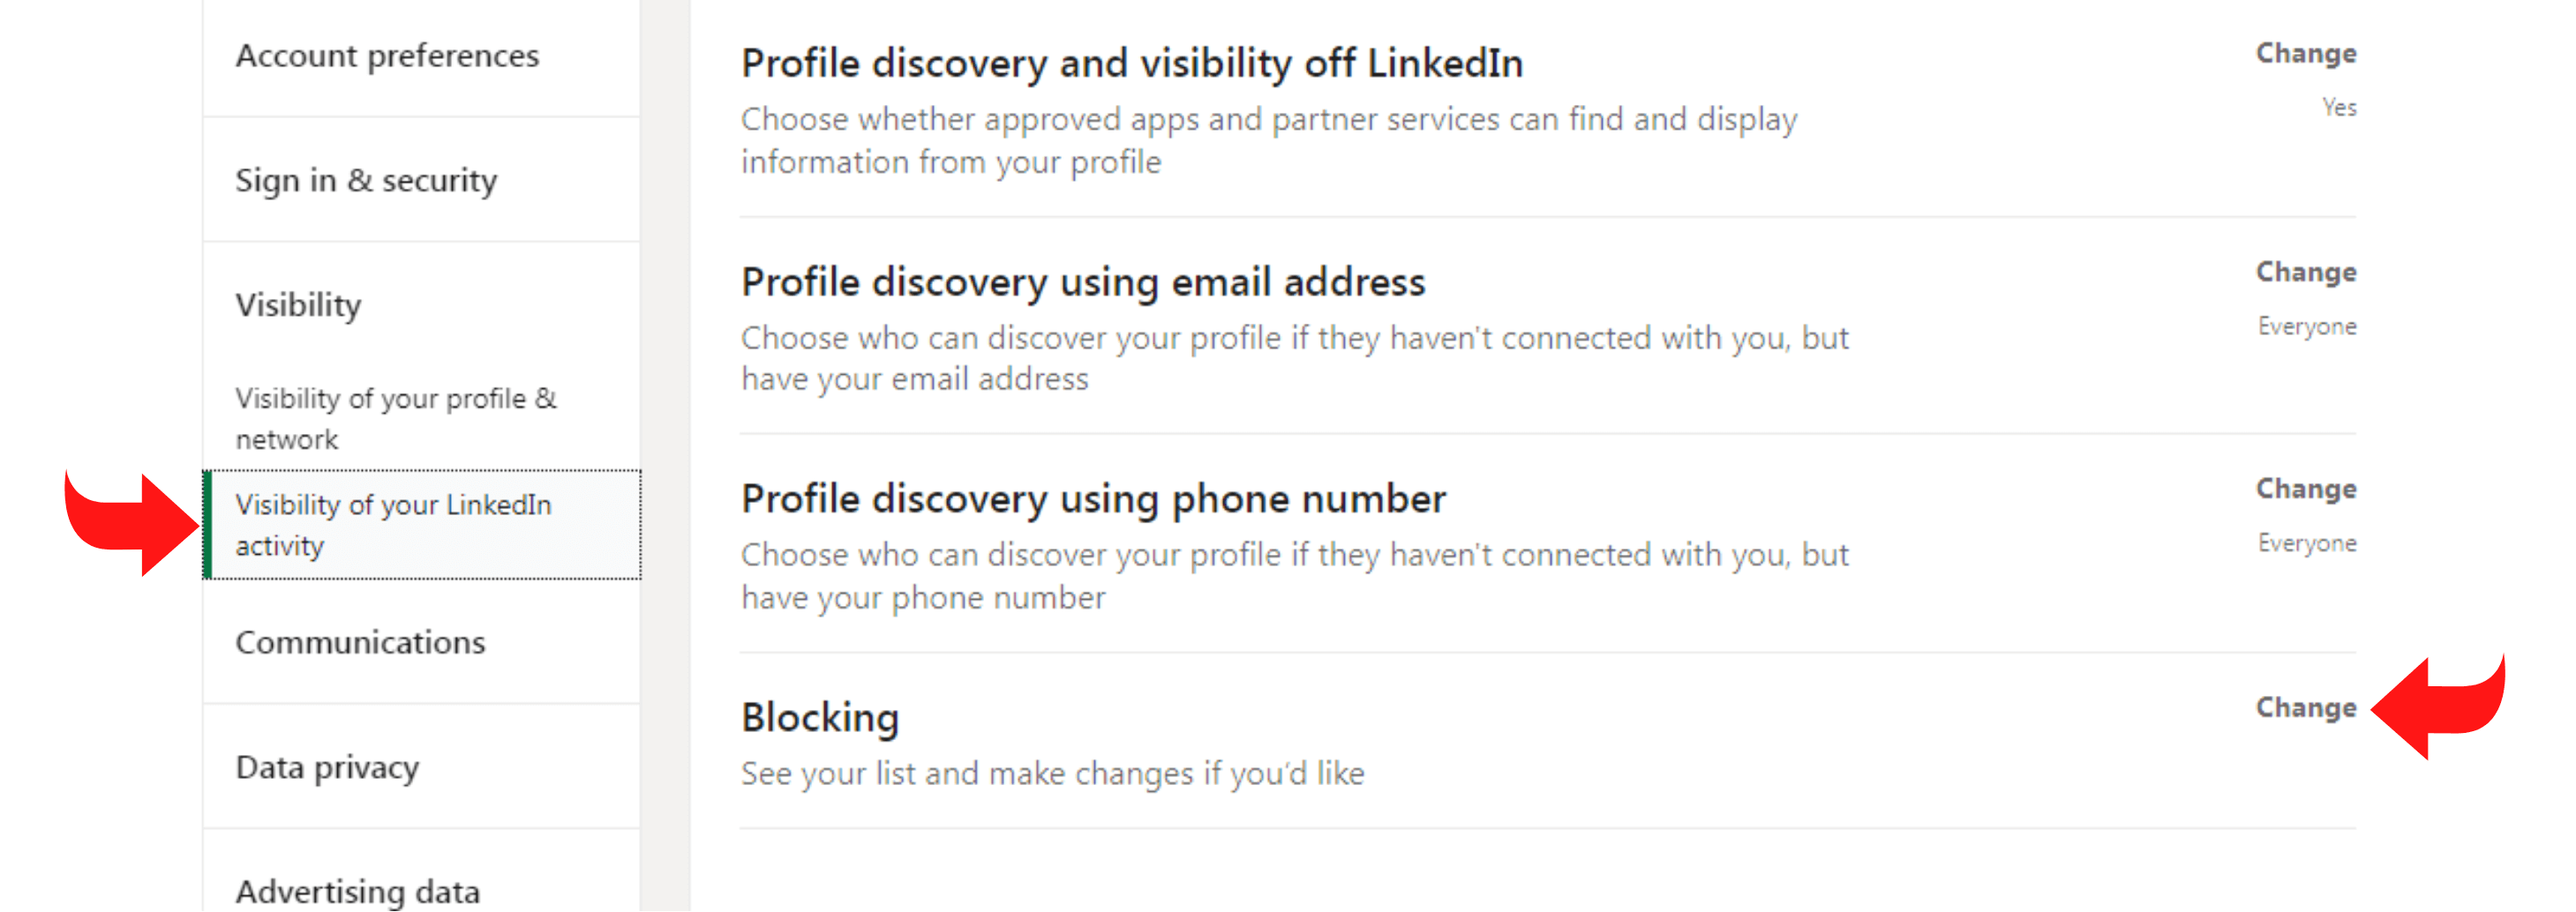This screenshot has width=2576, height=912.
Task: Navigate to Data privacy settings
Action: 327,767
